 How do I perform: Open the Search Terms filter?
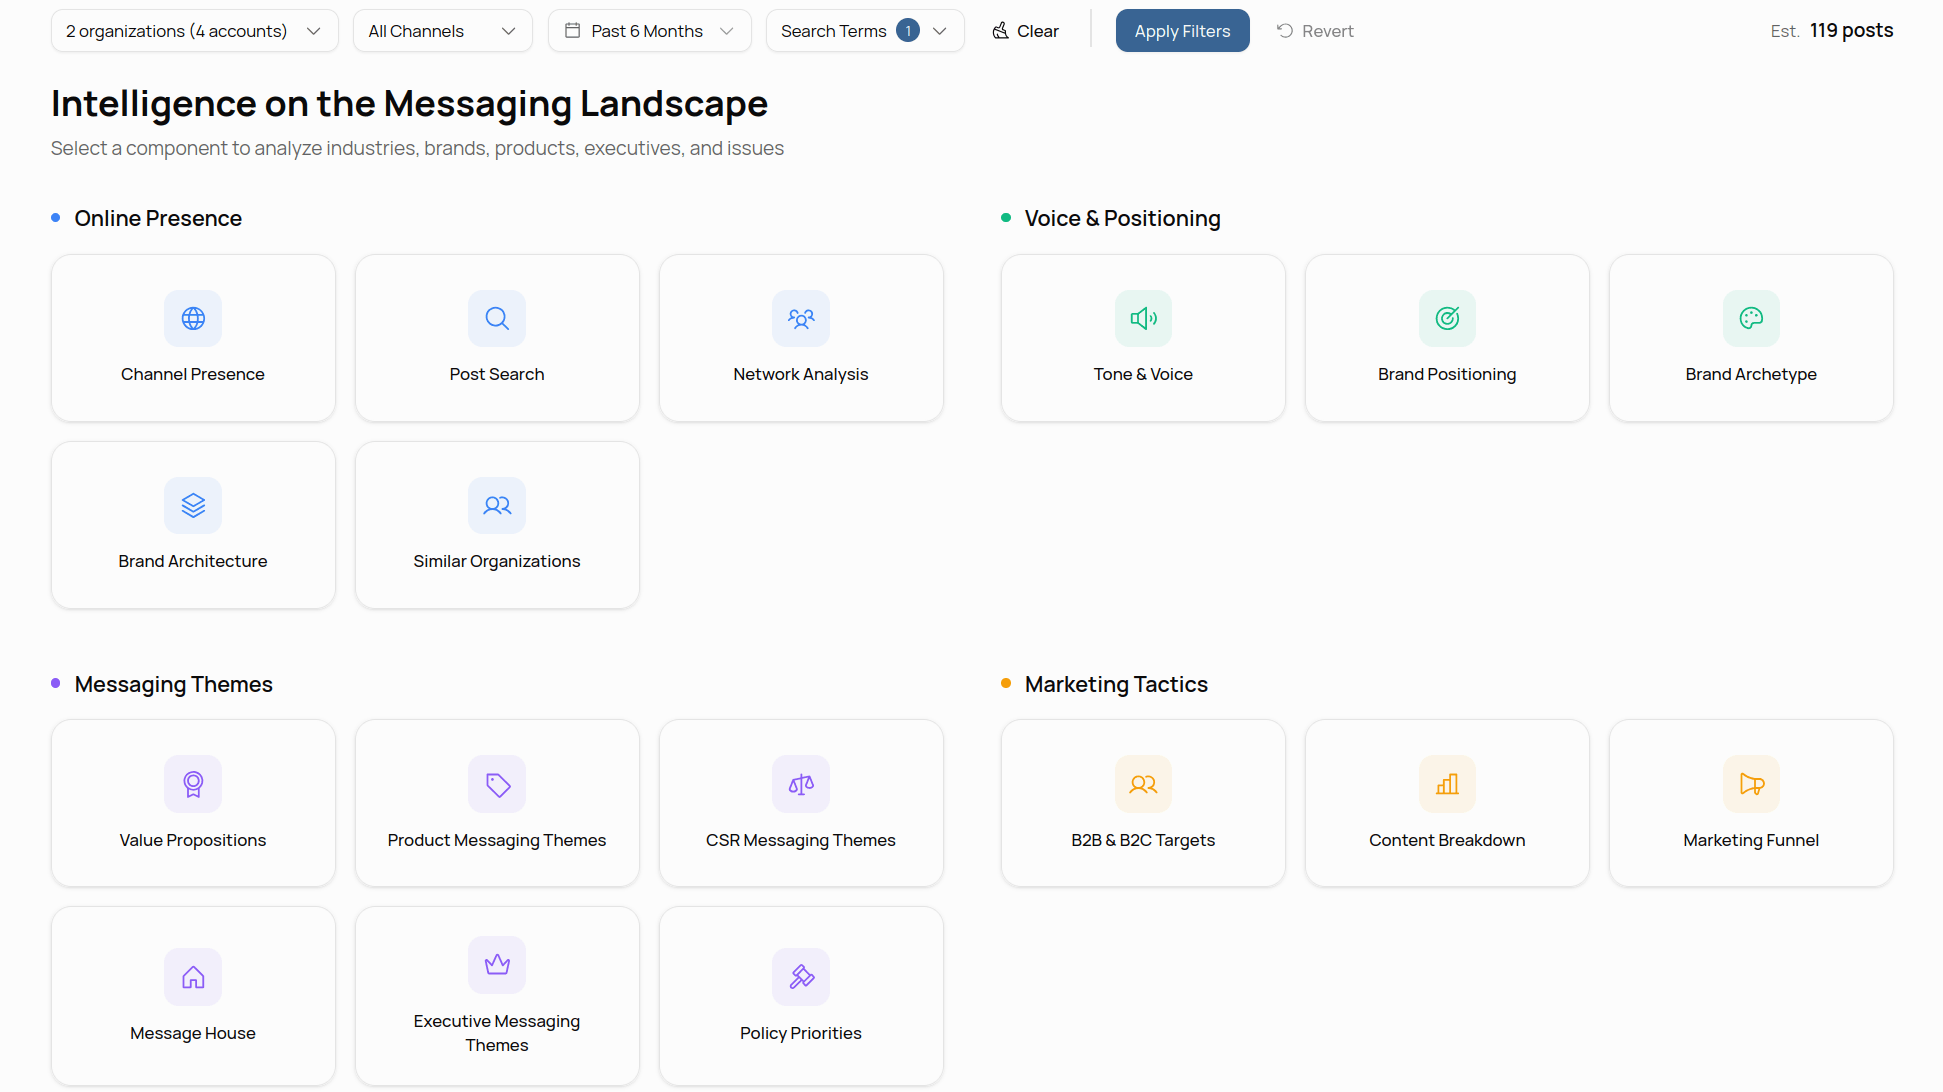pyautogui.click(x=863, y=30)
